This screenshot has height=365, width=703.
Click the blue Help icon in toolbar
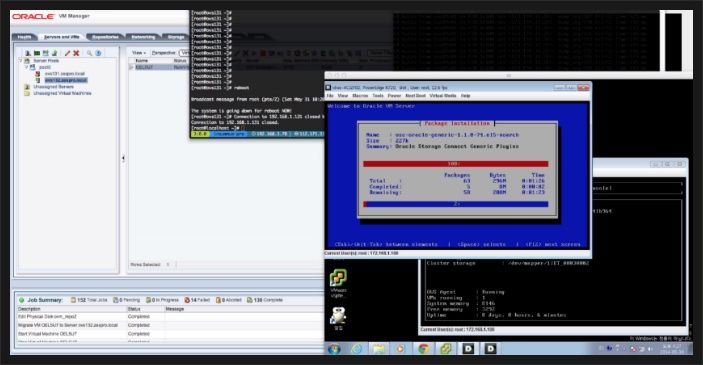[98, 53]
